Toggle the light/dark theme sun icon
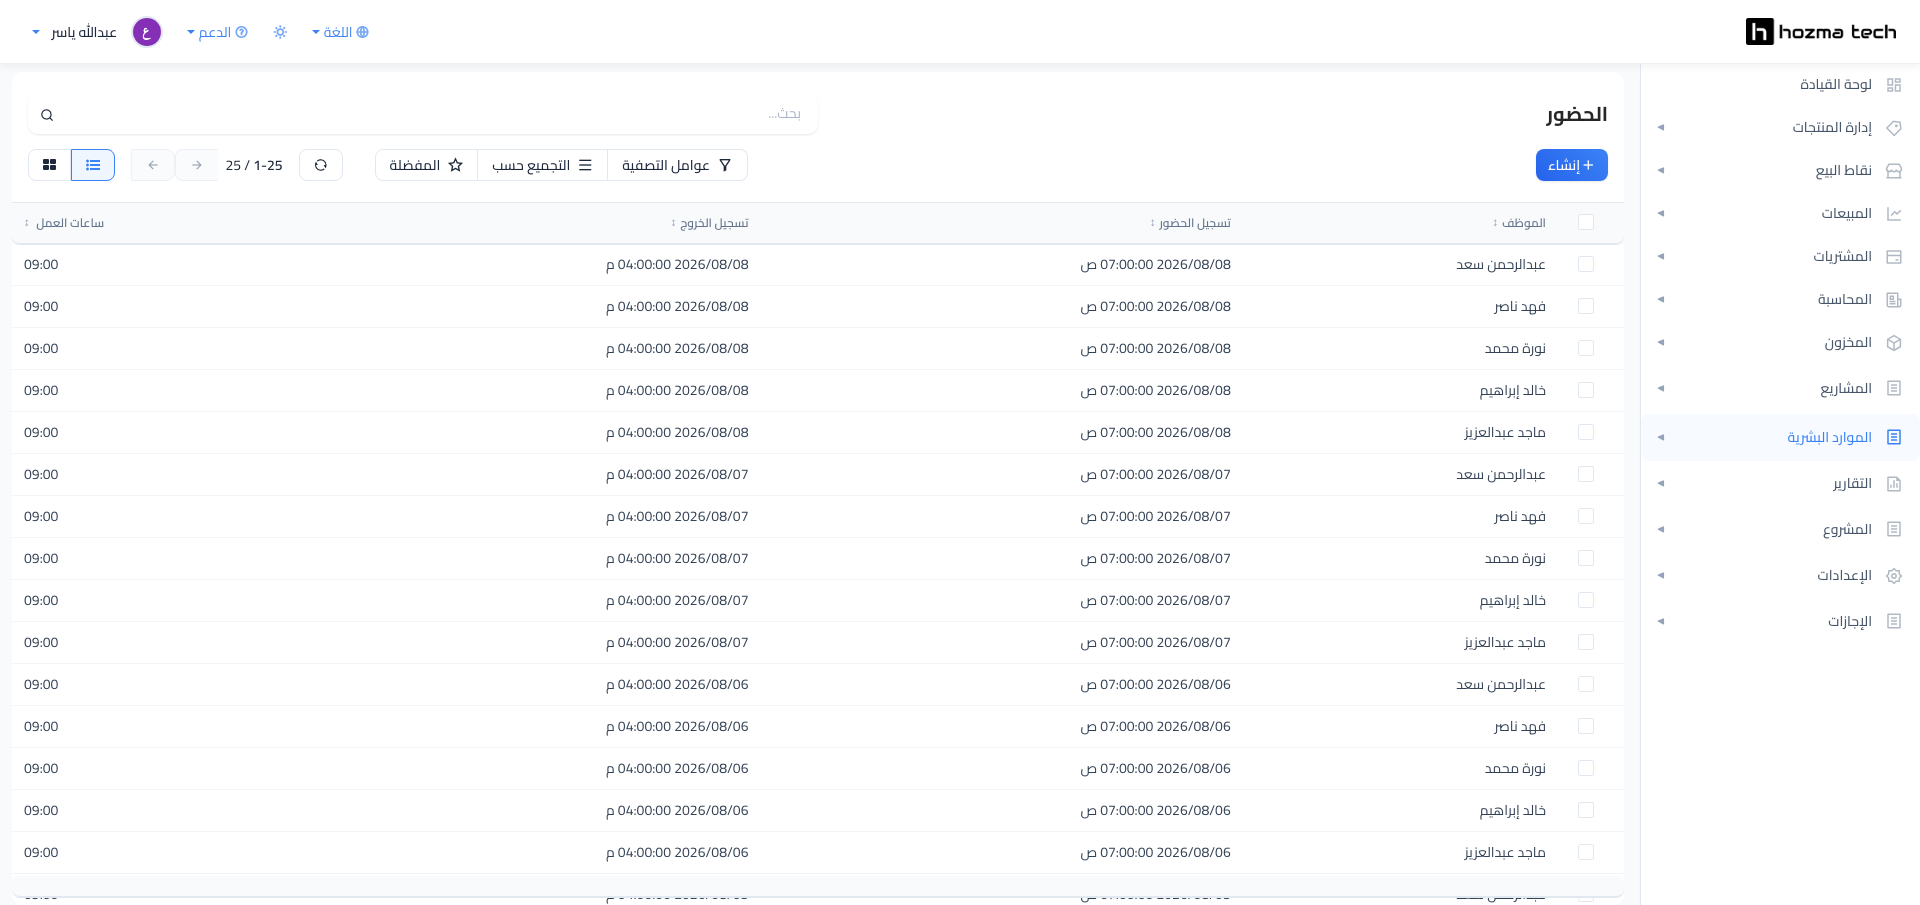1920x905 pixels. 280,32
